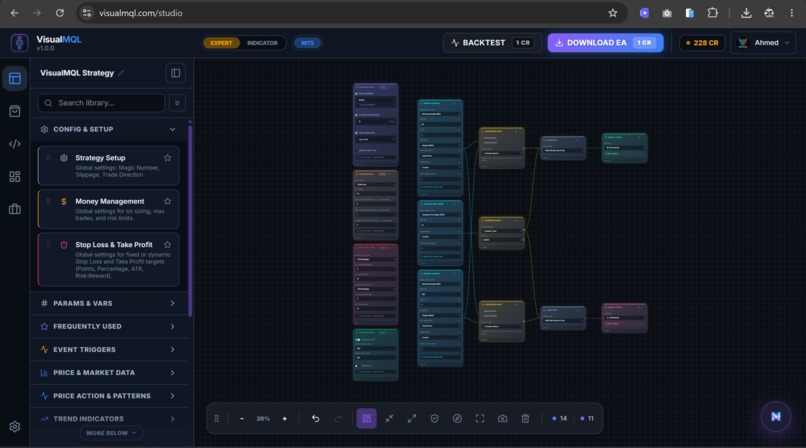Viewport: 806px width, 448px height.
Task: Click the MORE BELOW button
Action: point(112,433)
